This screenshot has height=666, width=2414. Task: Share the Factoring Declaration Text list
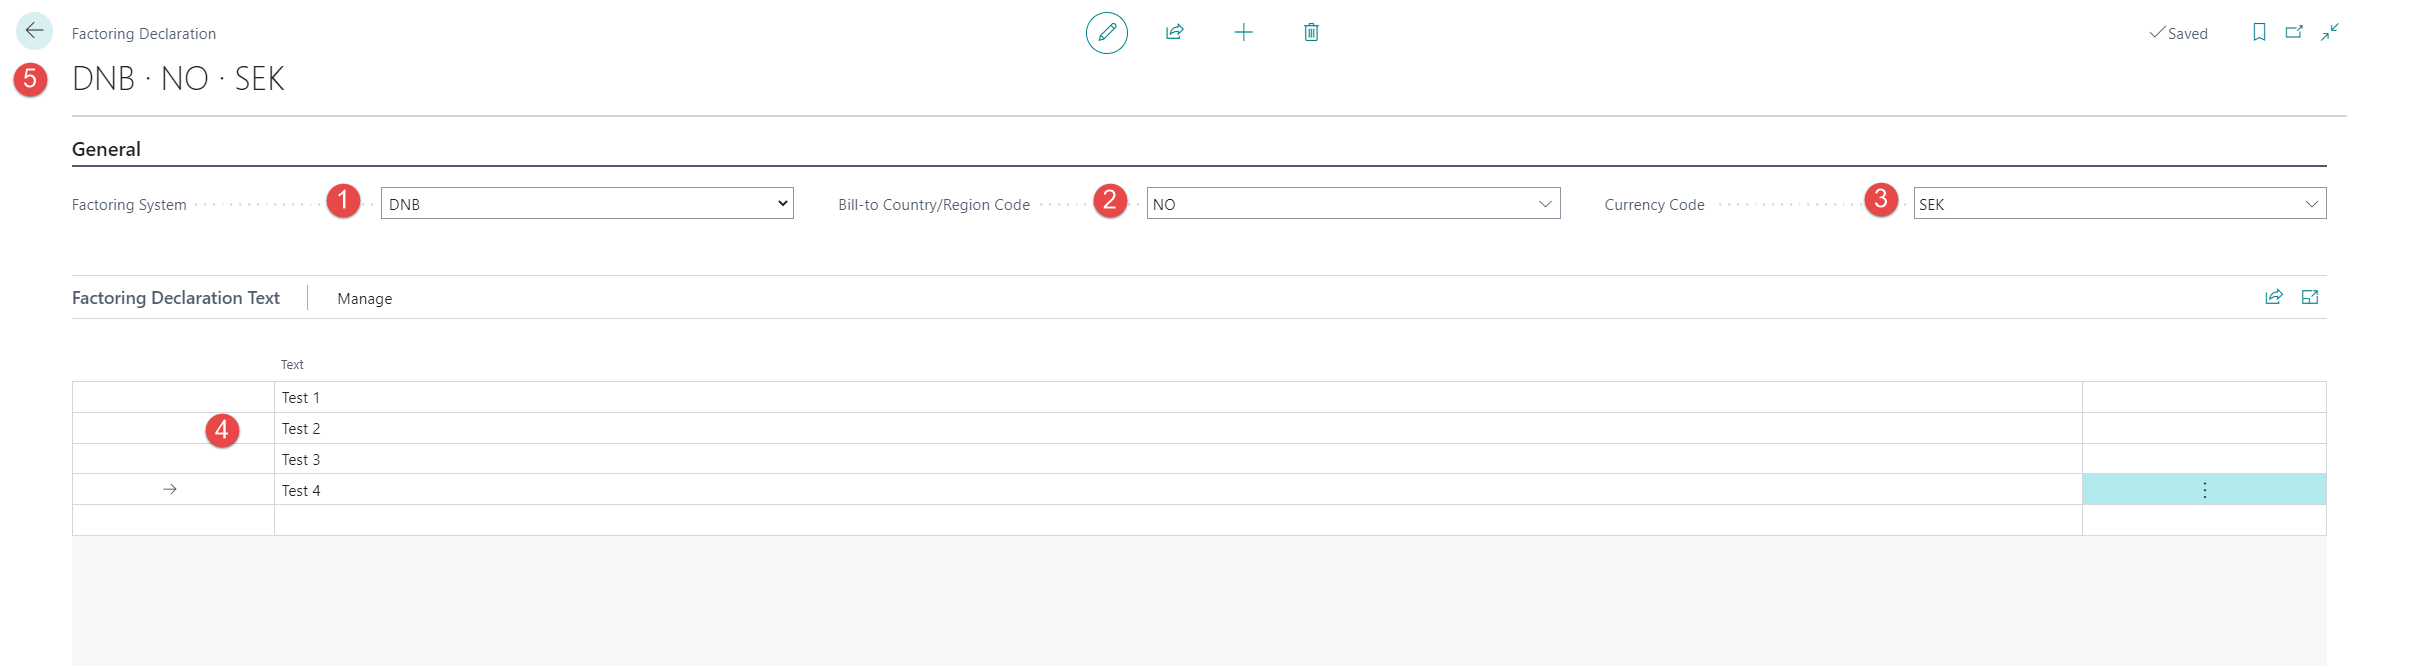pos(2273,297)
